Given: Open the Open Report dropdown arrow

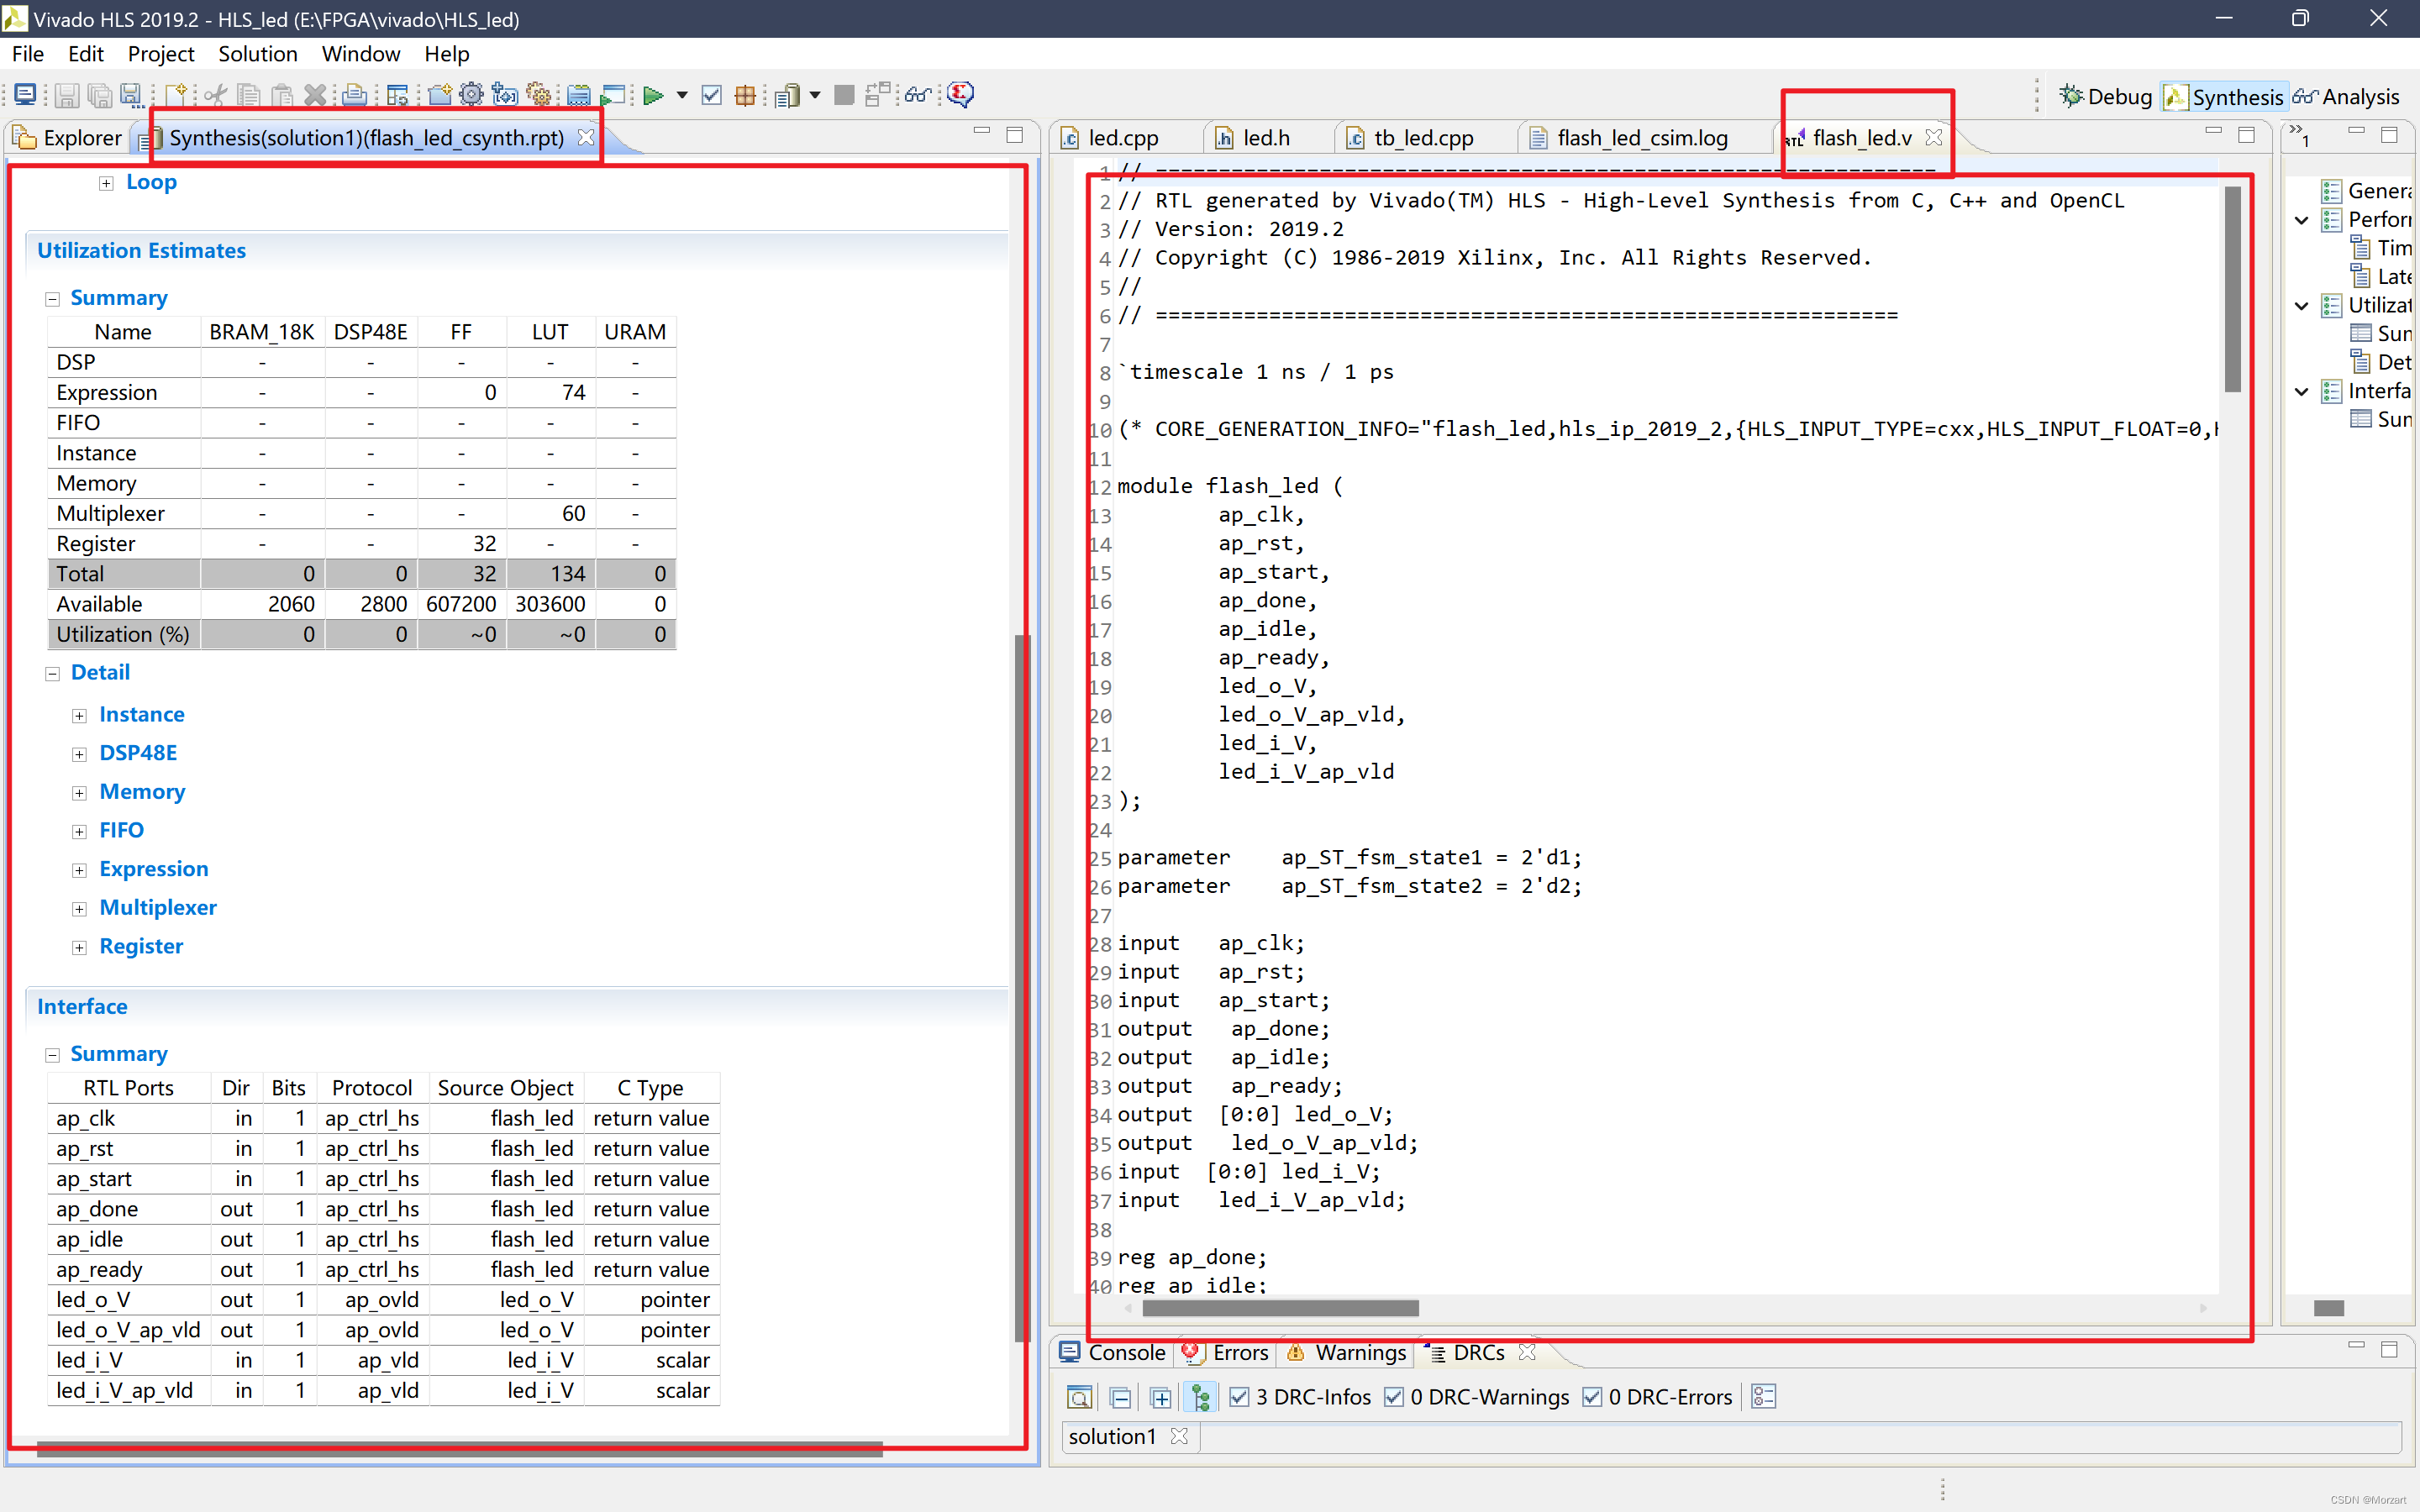Looking at the screenshot, I should 815,95.
